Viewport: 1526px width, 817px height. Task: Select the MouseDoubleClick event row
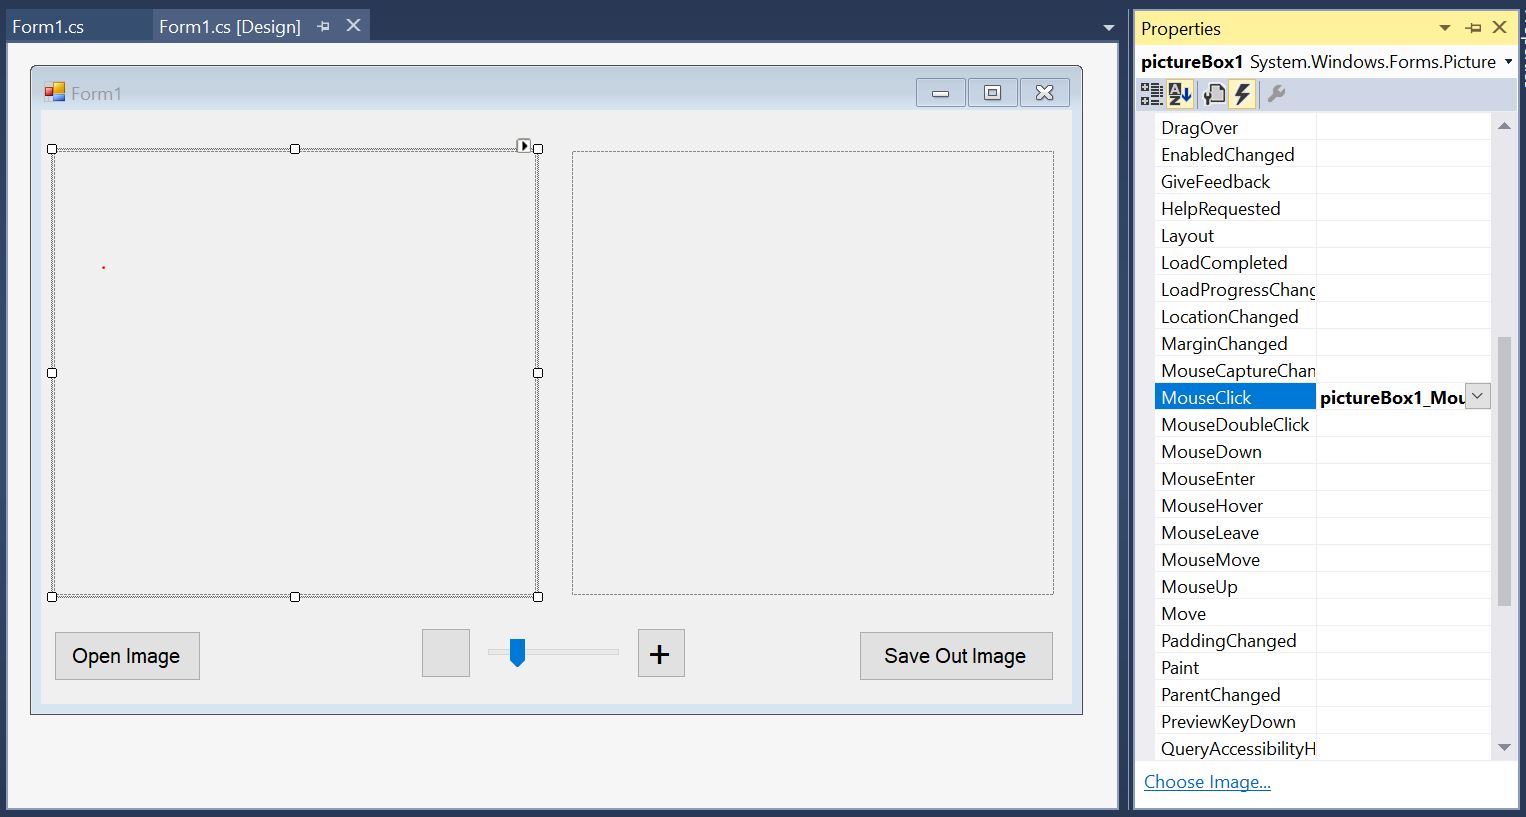[1234, 424]
